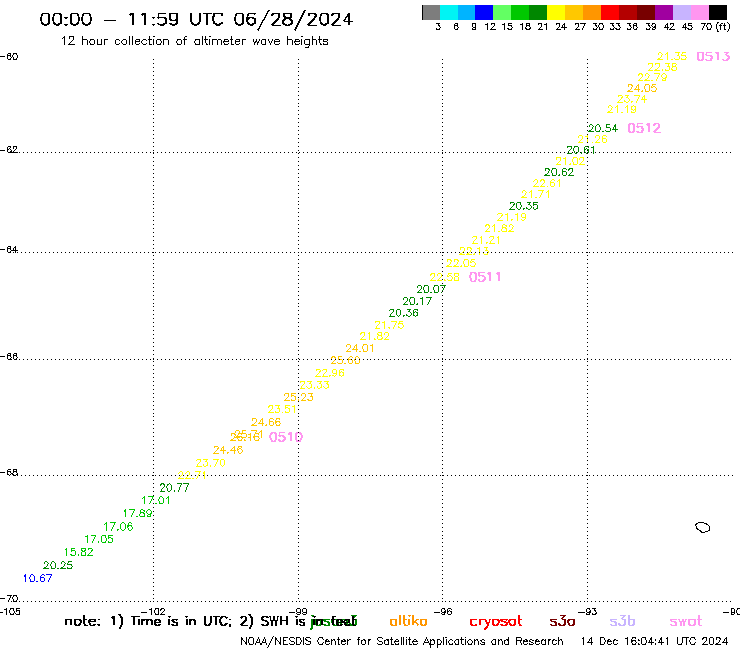This screenshot has width=740, height=650.
Task: Select the s3b satellite label
Action: pos(622,621)
